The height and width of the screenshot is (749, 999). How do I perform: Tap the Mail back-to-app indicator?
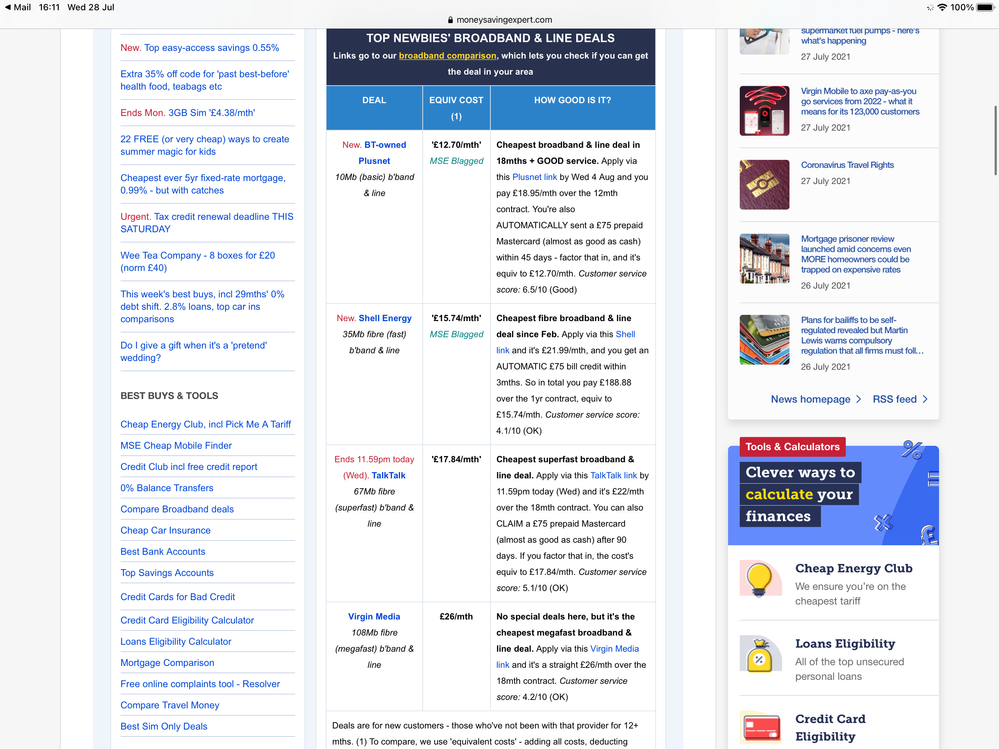[x=18, y=7]
